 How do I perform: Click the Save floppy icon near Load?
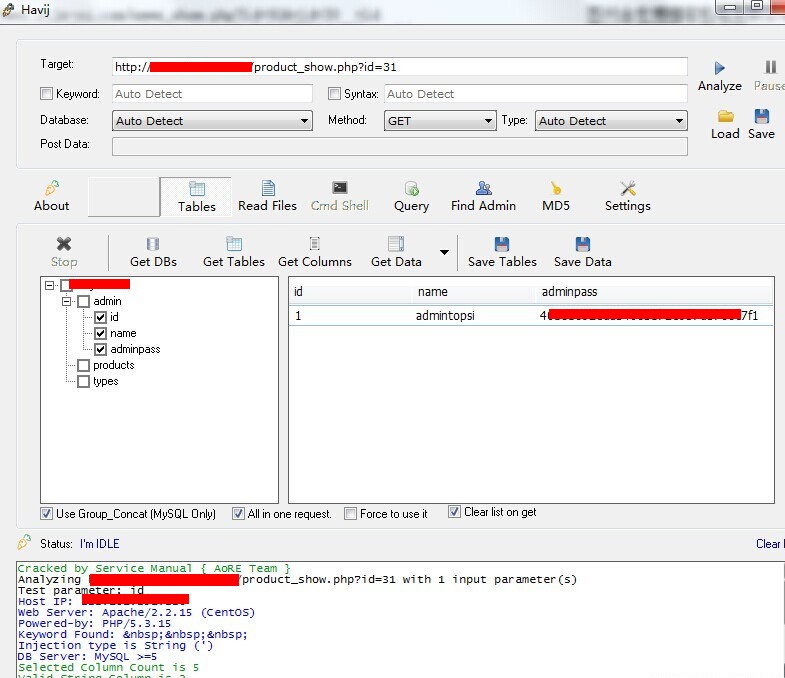coord(761,117)
